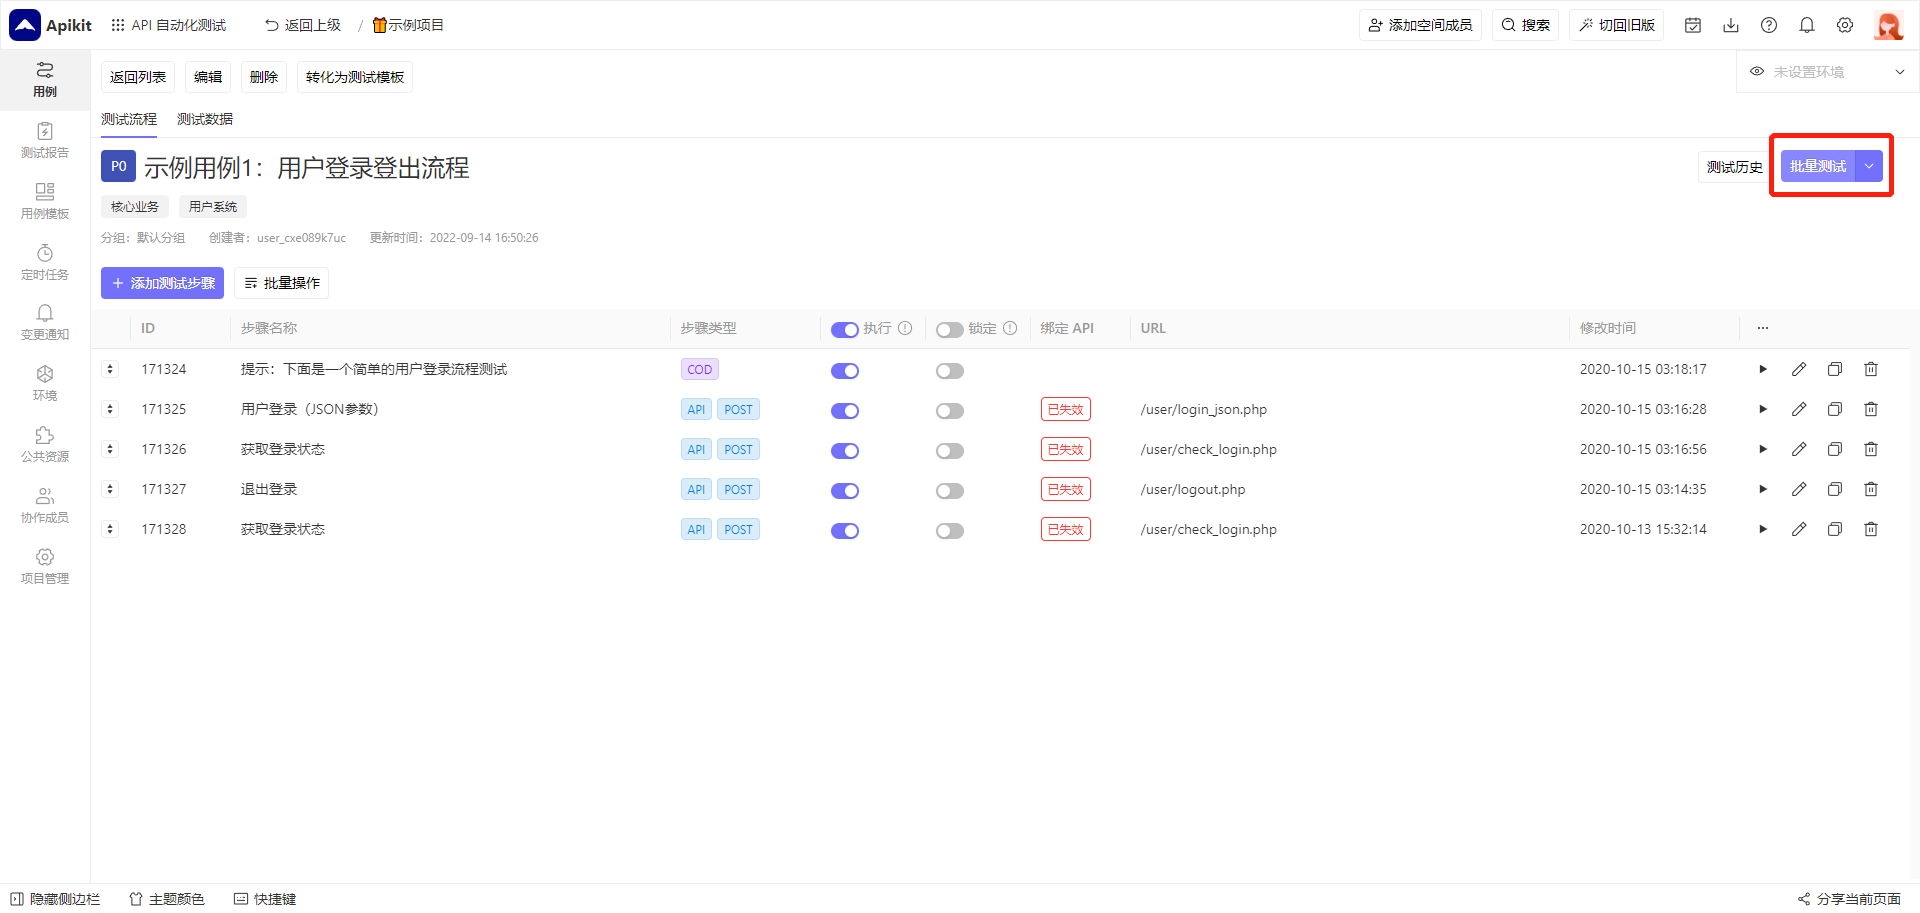
Task: Lock step 171325 with its toggle
Action: 950,411
